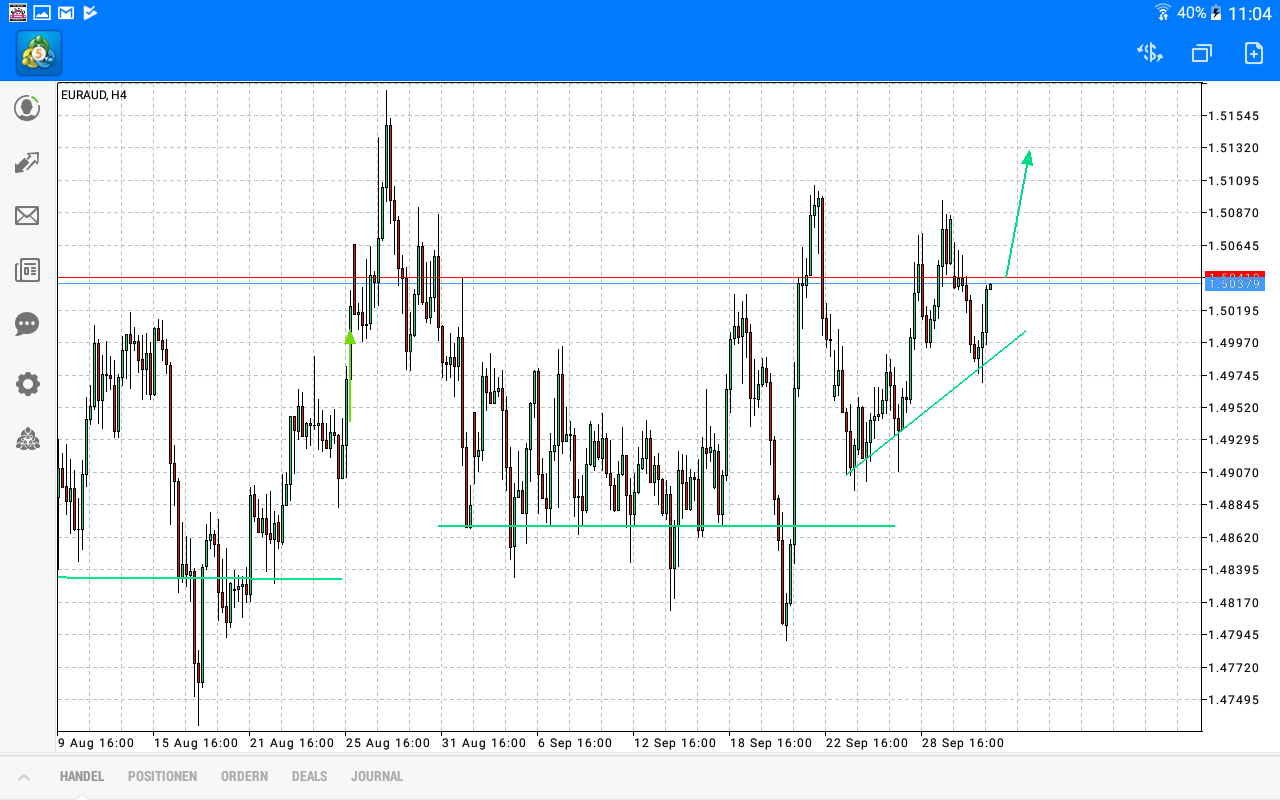1280x800 pixels.
Task: Open the account profile sidebar icon
Action: coord(27,108)
